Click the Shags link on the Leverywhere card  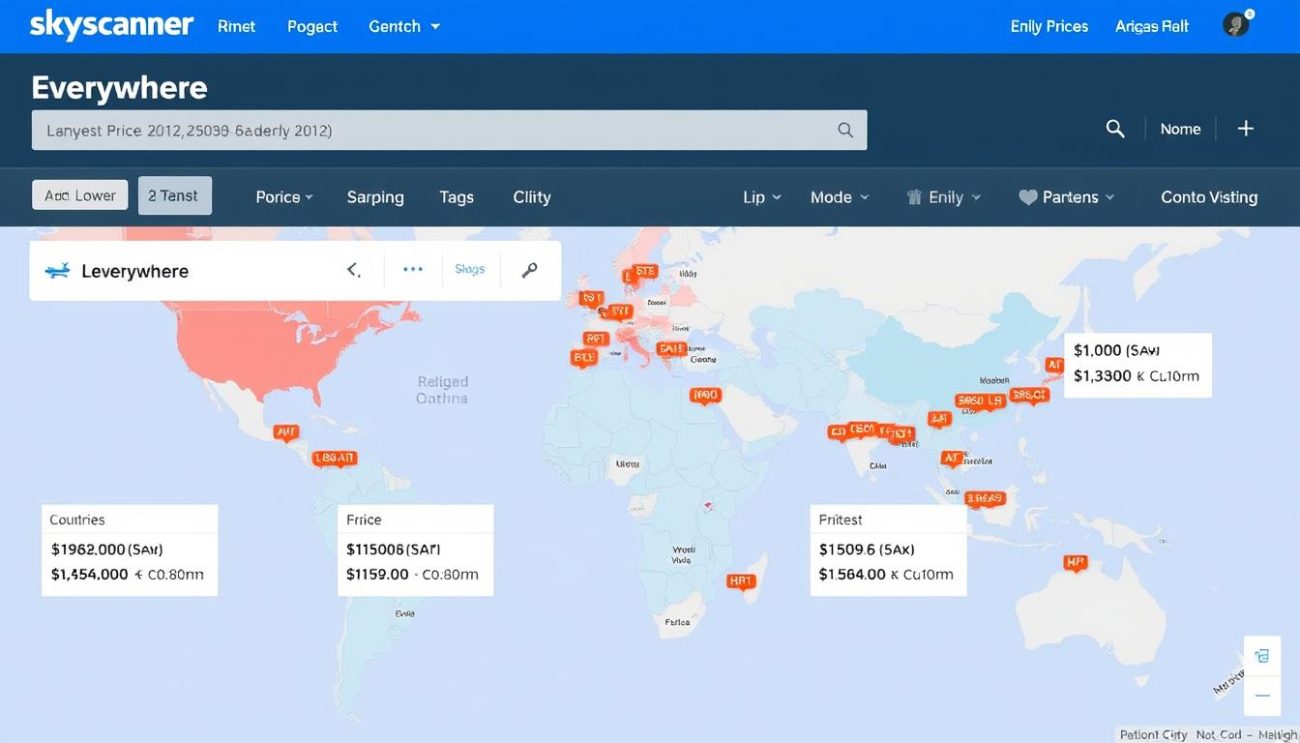coord(470,270)
